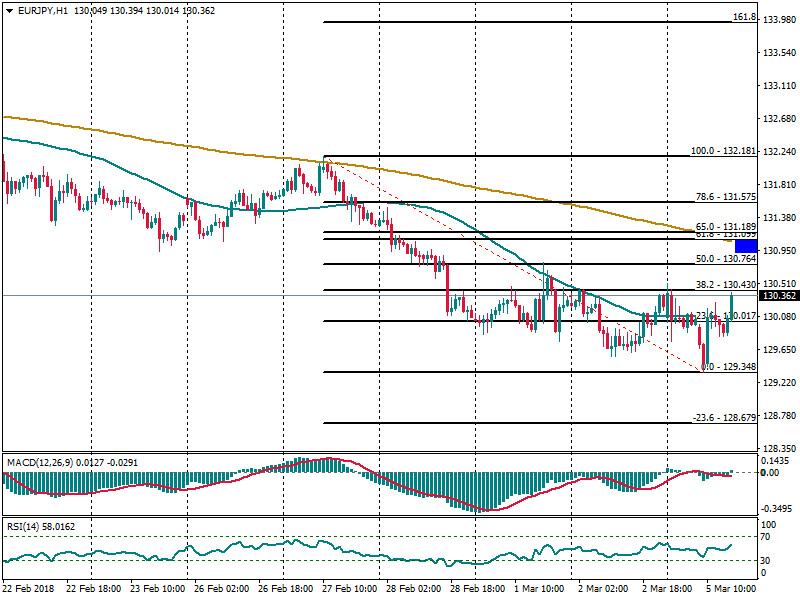This screenshot has width=800, height=600.
Task: Select the 78.6 - 131.575 Fibonacci label
Action: [723, 197]
